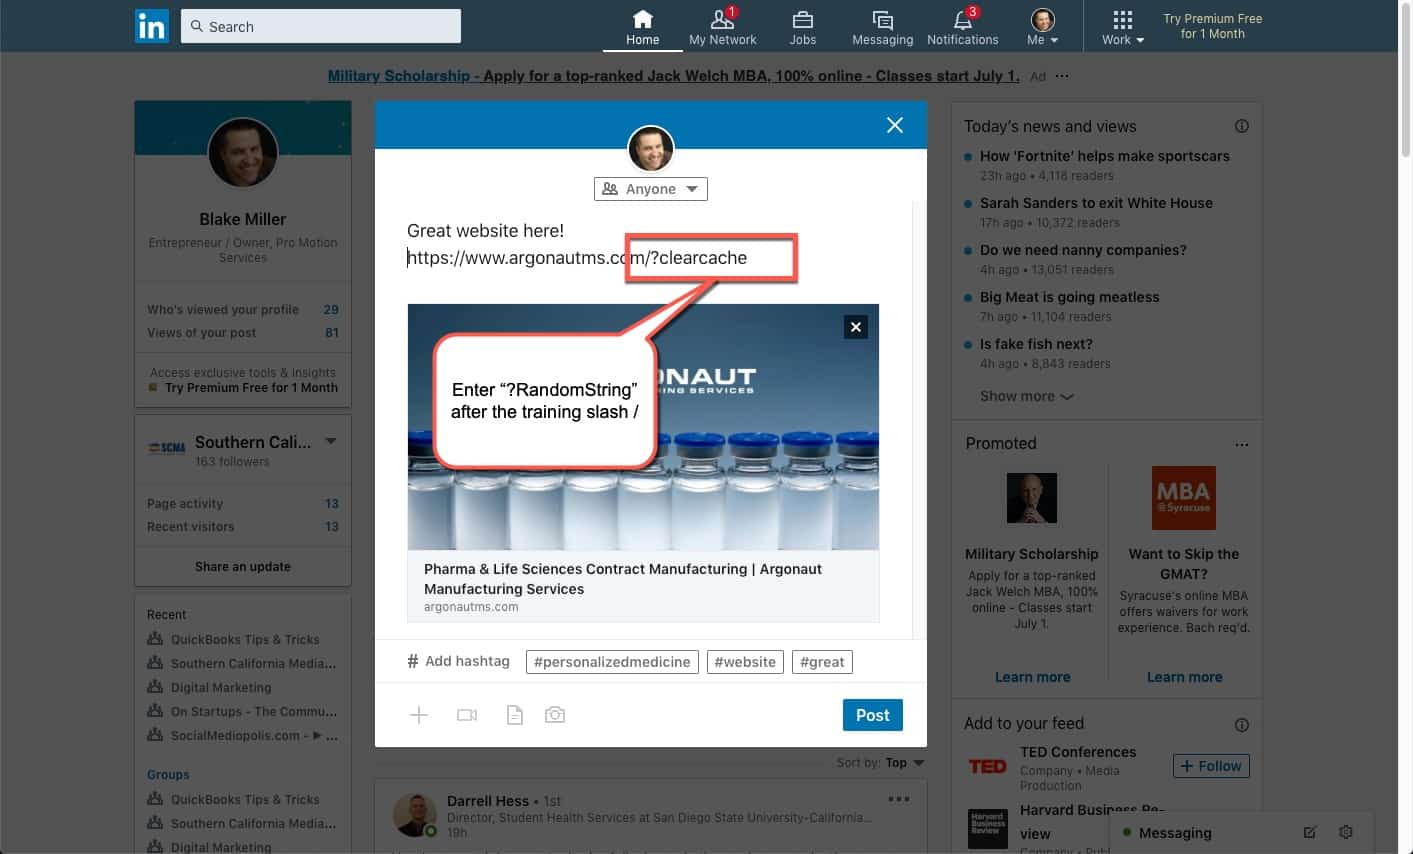The width and height of the screenshot is (1413, 854).
Task: Open 'How Fortnite helps make sportscars' story
Action: (x=1104, y=156)
